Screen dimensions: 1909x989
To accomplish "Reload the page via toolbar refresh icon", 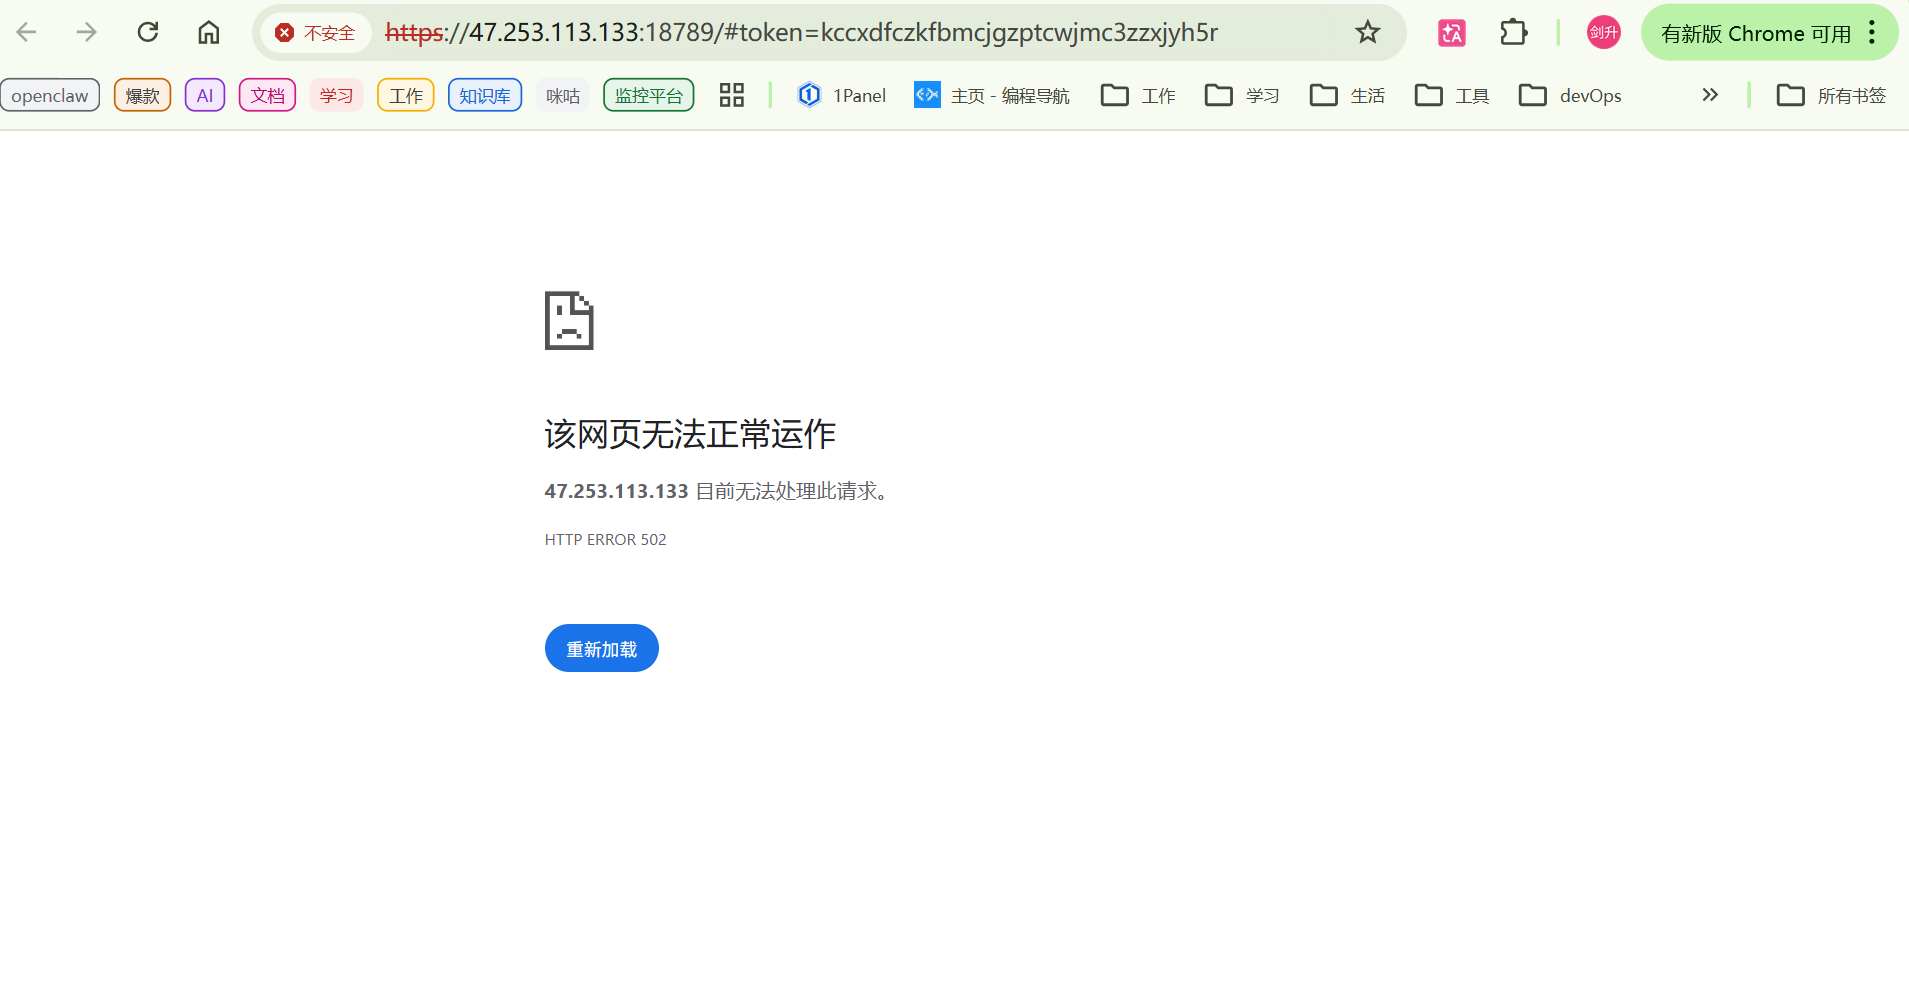I will click(x=148, y=33).
